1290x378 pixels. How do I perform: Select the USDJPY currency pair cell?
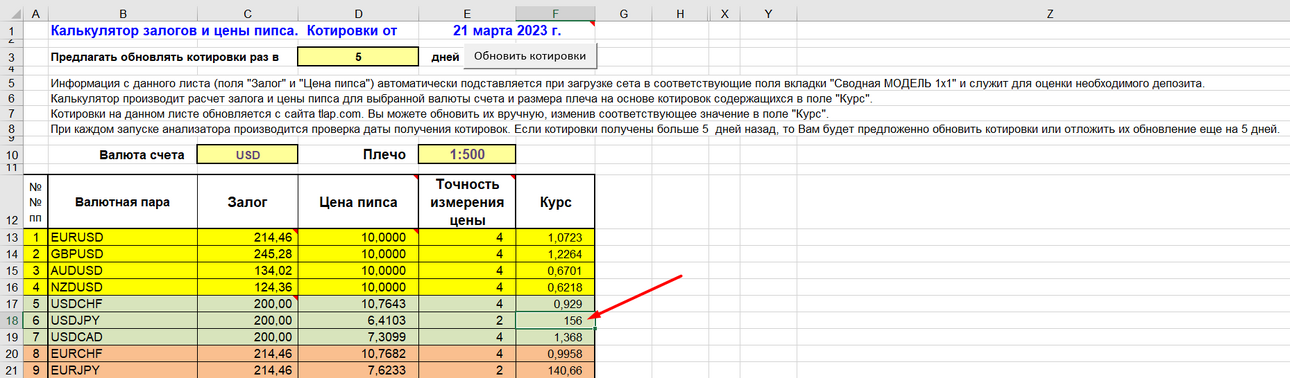[122, 320]
